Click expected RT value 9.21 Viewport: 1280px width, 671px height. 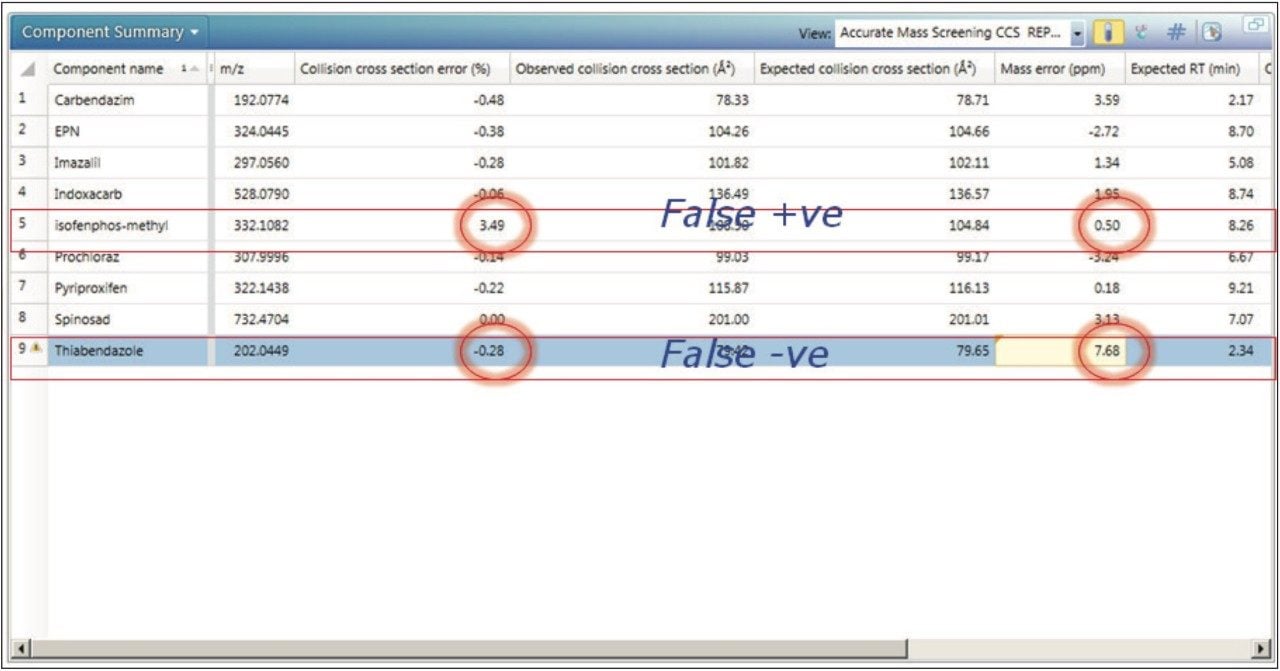coord(1240,288)
